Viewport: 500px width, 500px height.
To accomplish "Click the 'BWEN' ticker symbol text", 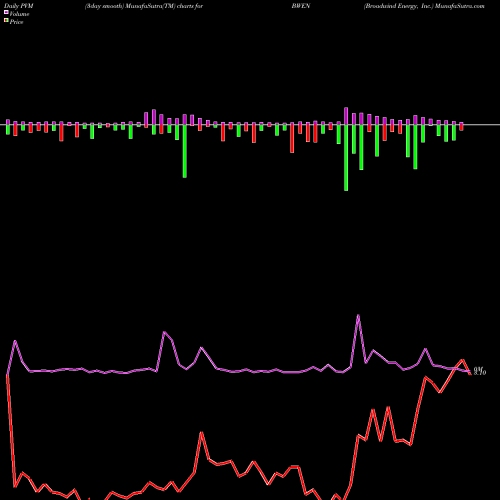I will pos(301,6).
